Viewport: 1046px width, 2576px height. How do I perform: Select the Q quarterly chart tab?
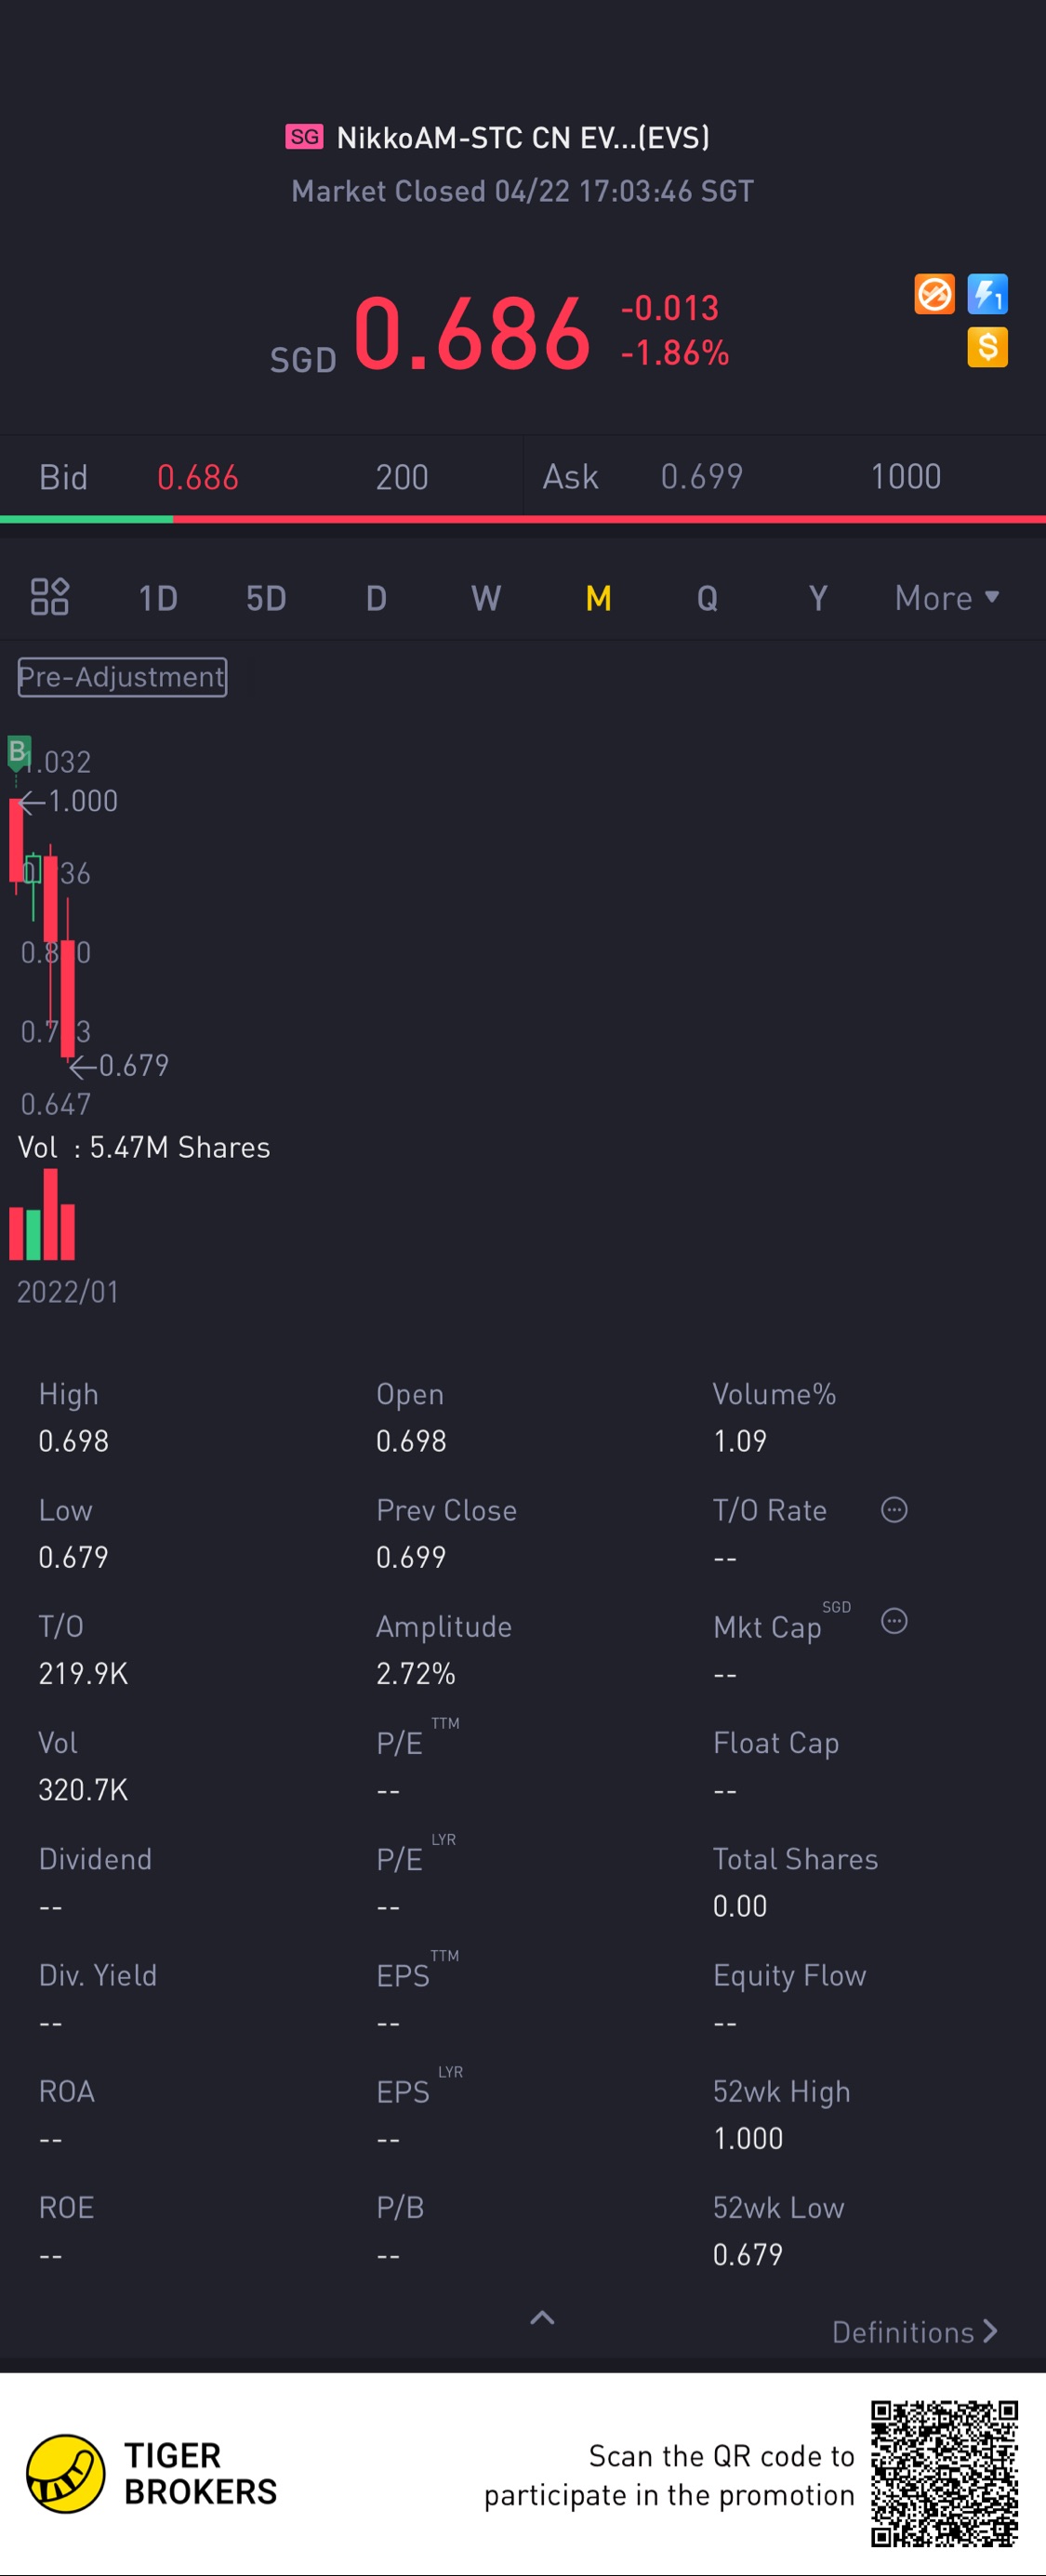707,598
